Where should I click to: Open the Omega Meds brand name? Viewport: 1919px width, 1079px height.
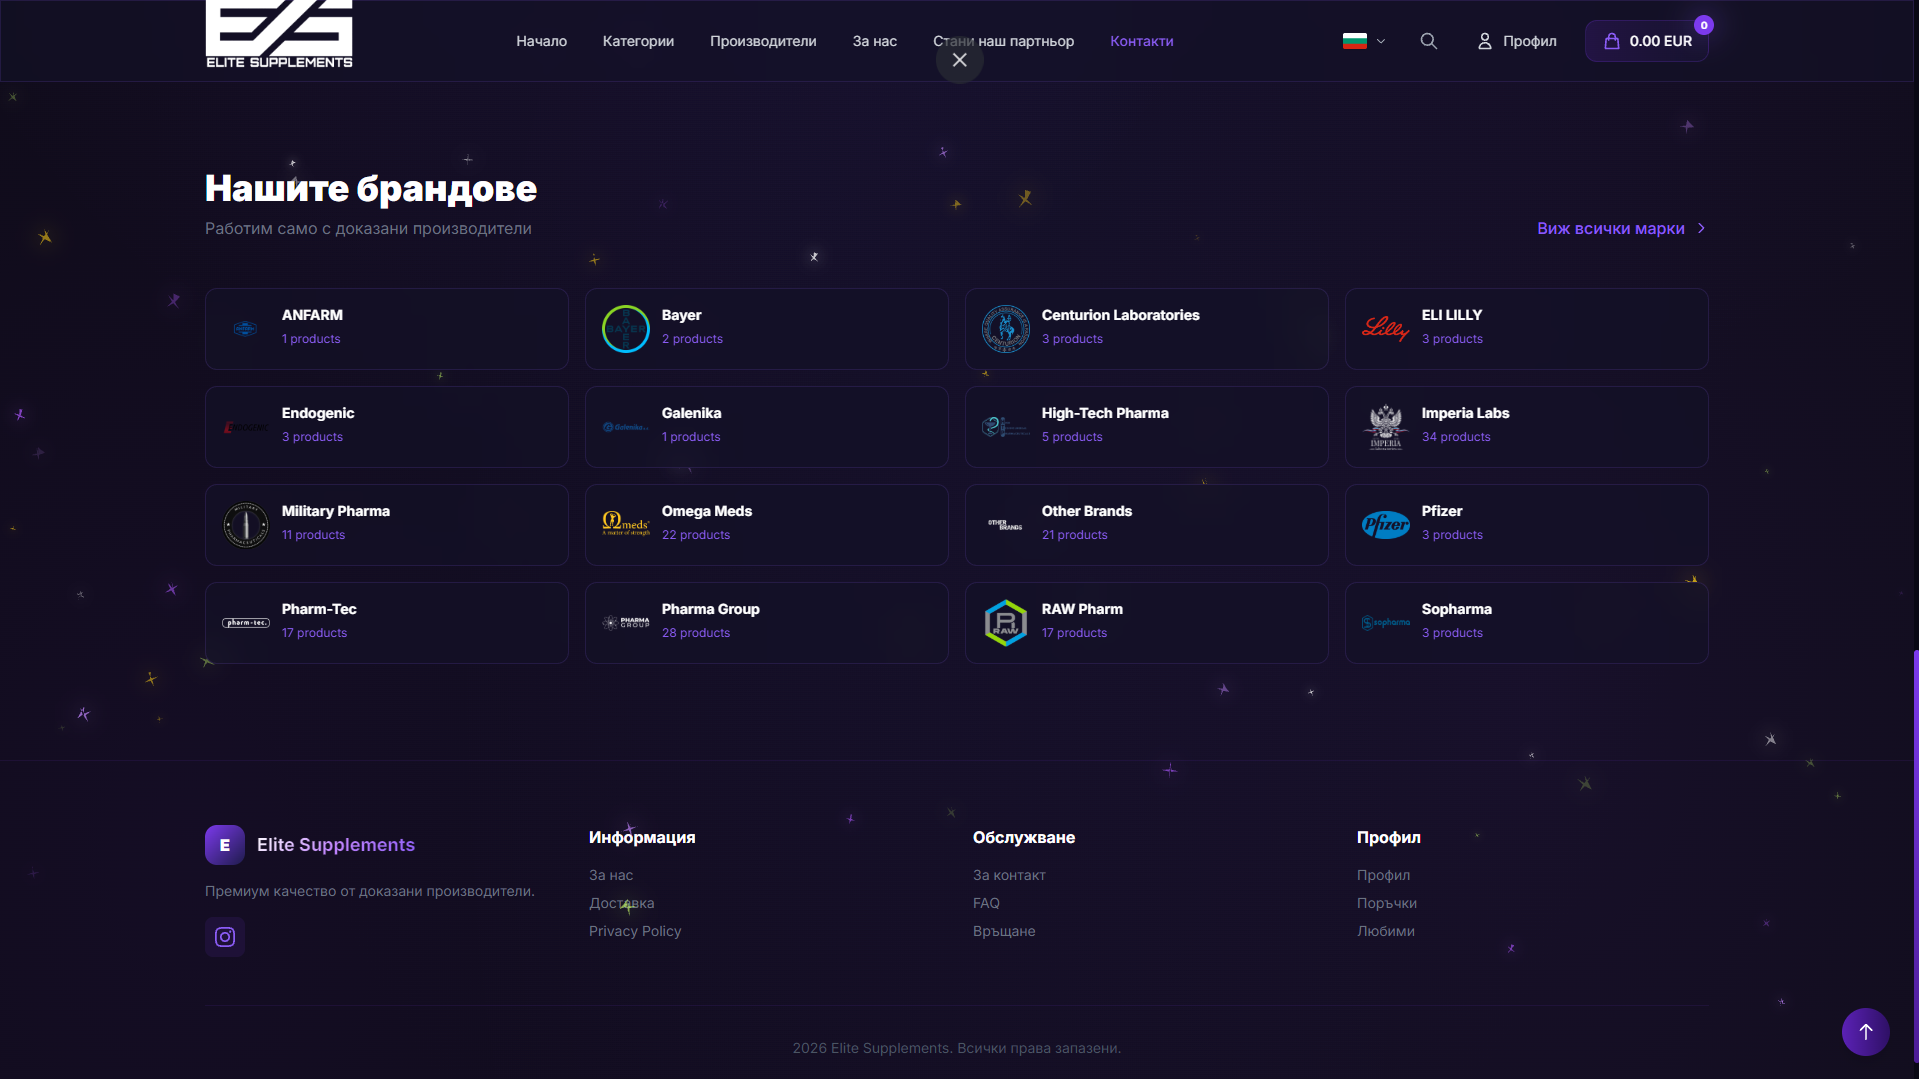pyautogui.click(x=707, y=511)
